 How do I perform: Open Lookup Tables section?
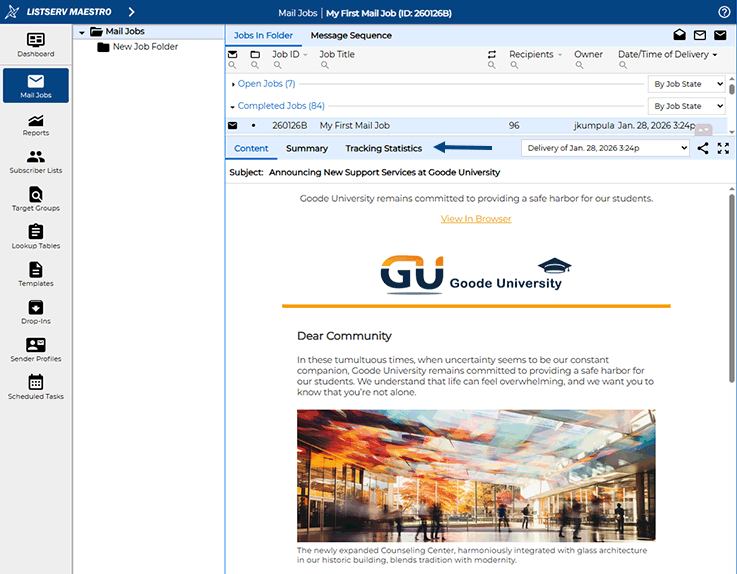tap(36, 237)
